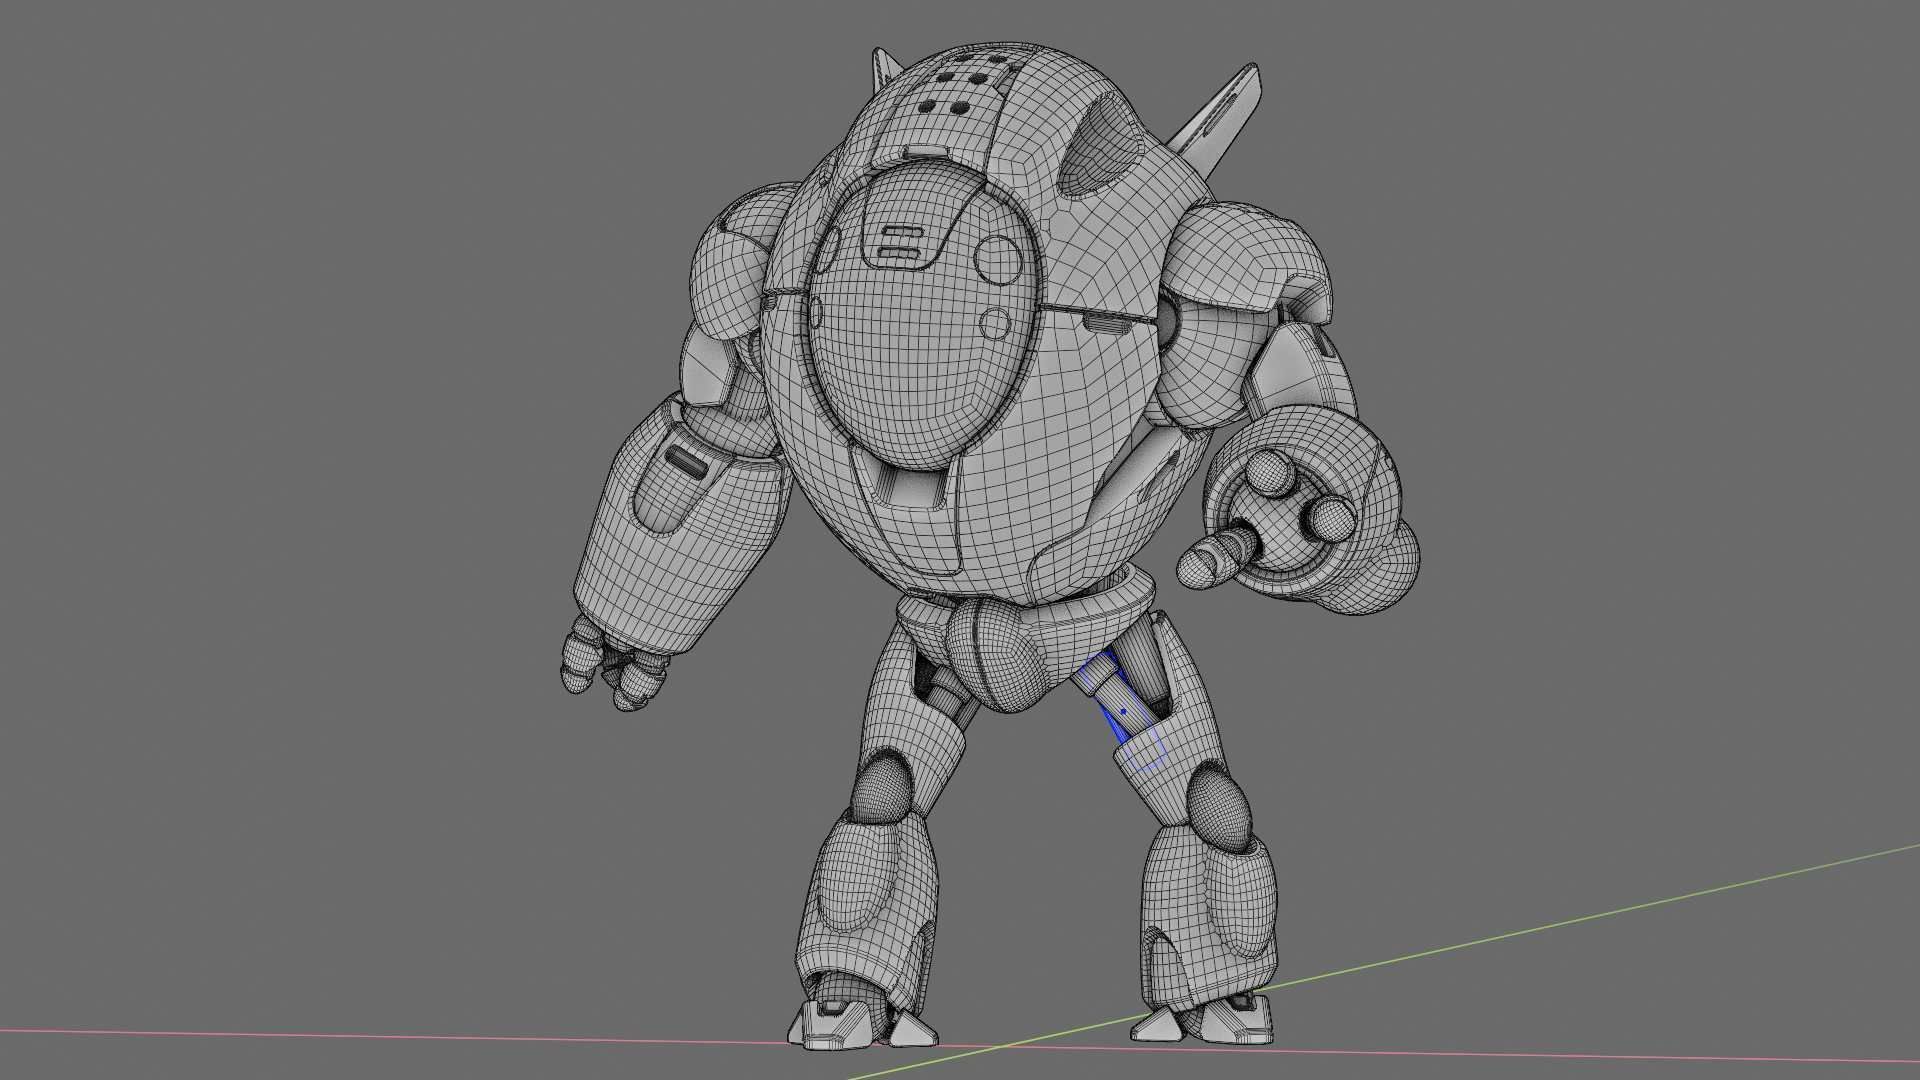Select the small rectangular slot panel on hatch

902,245
